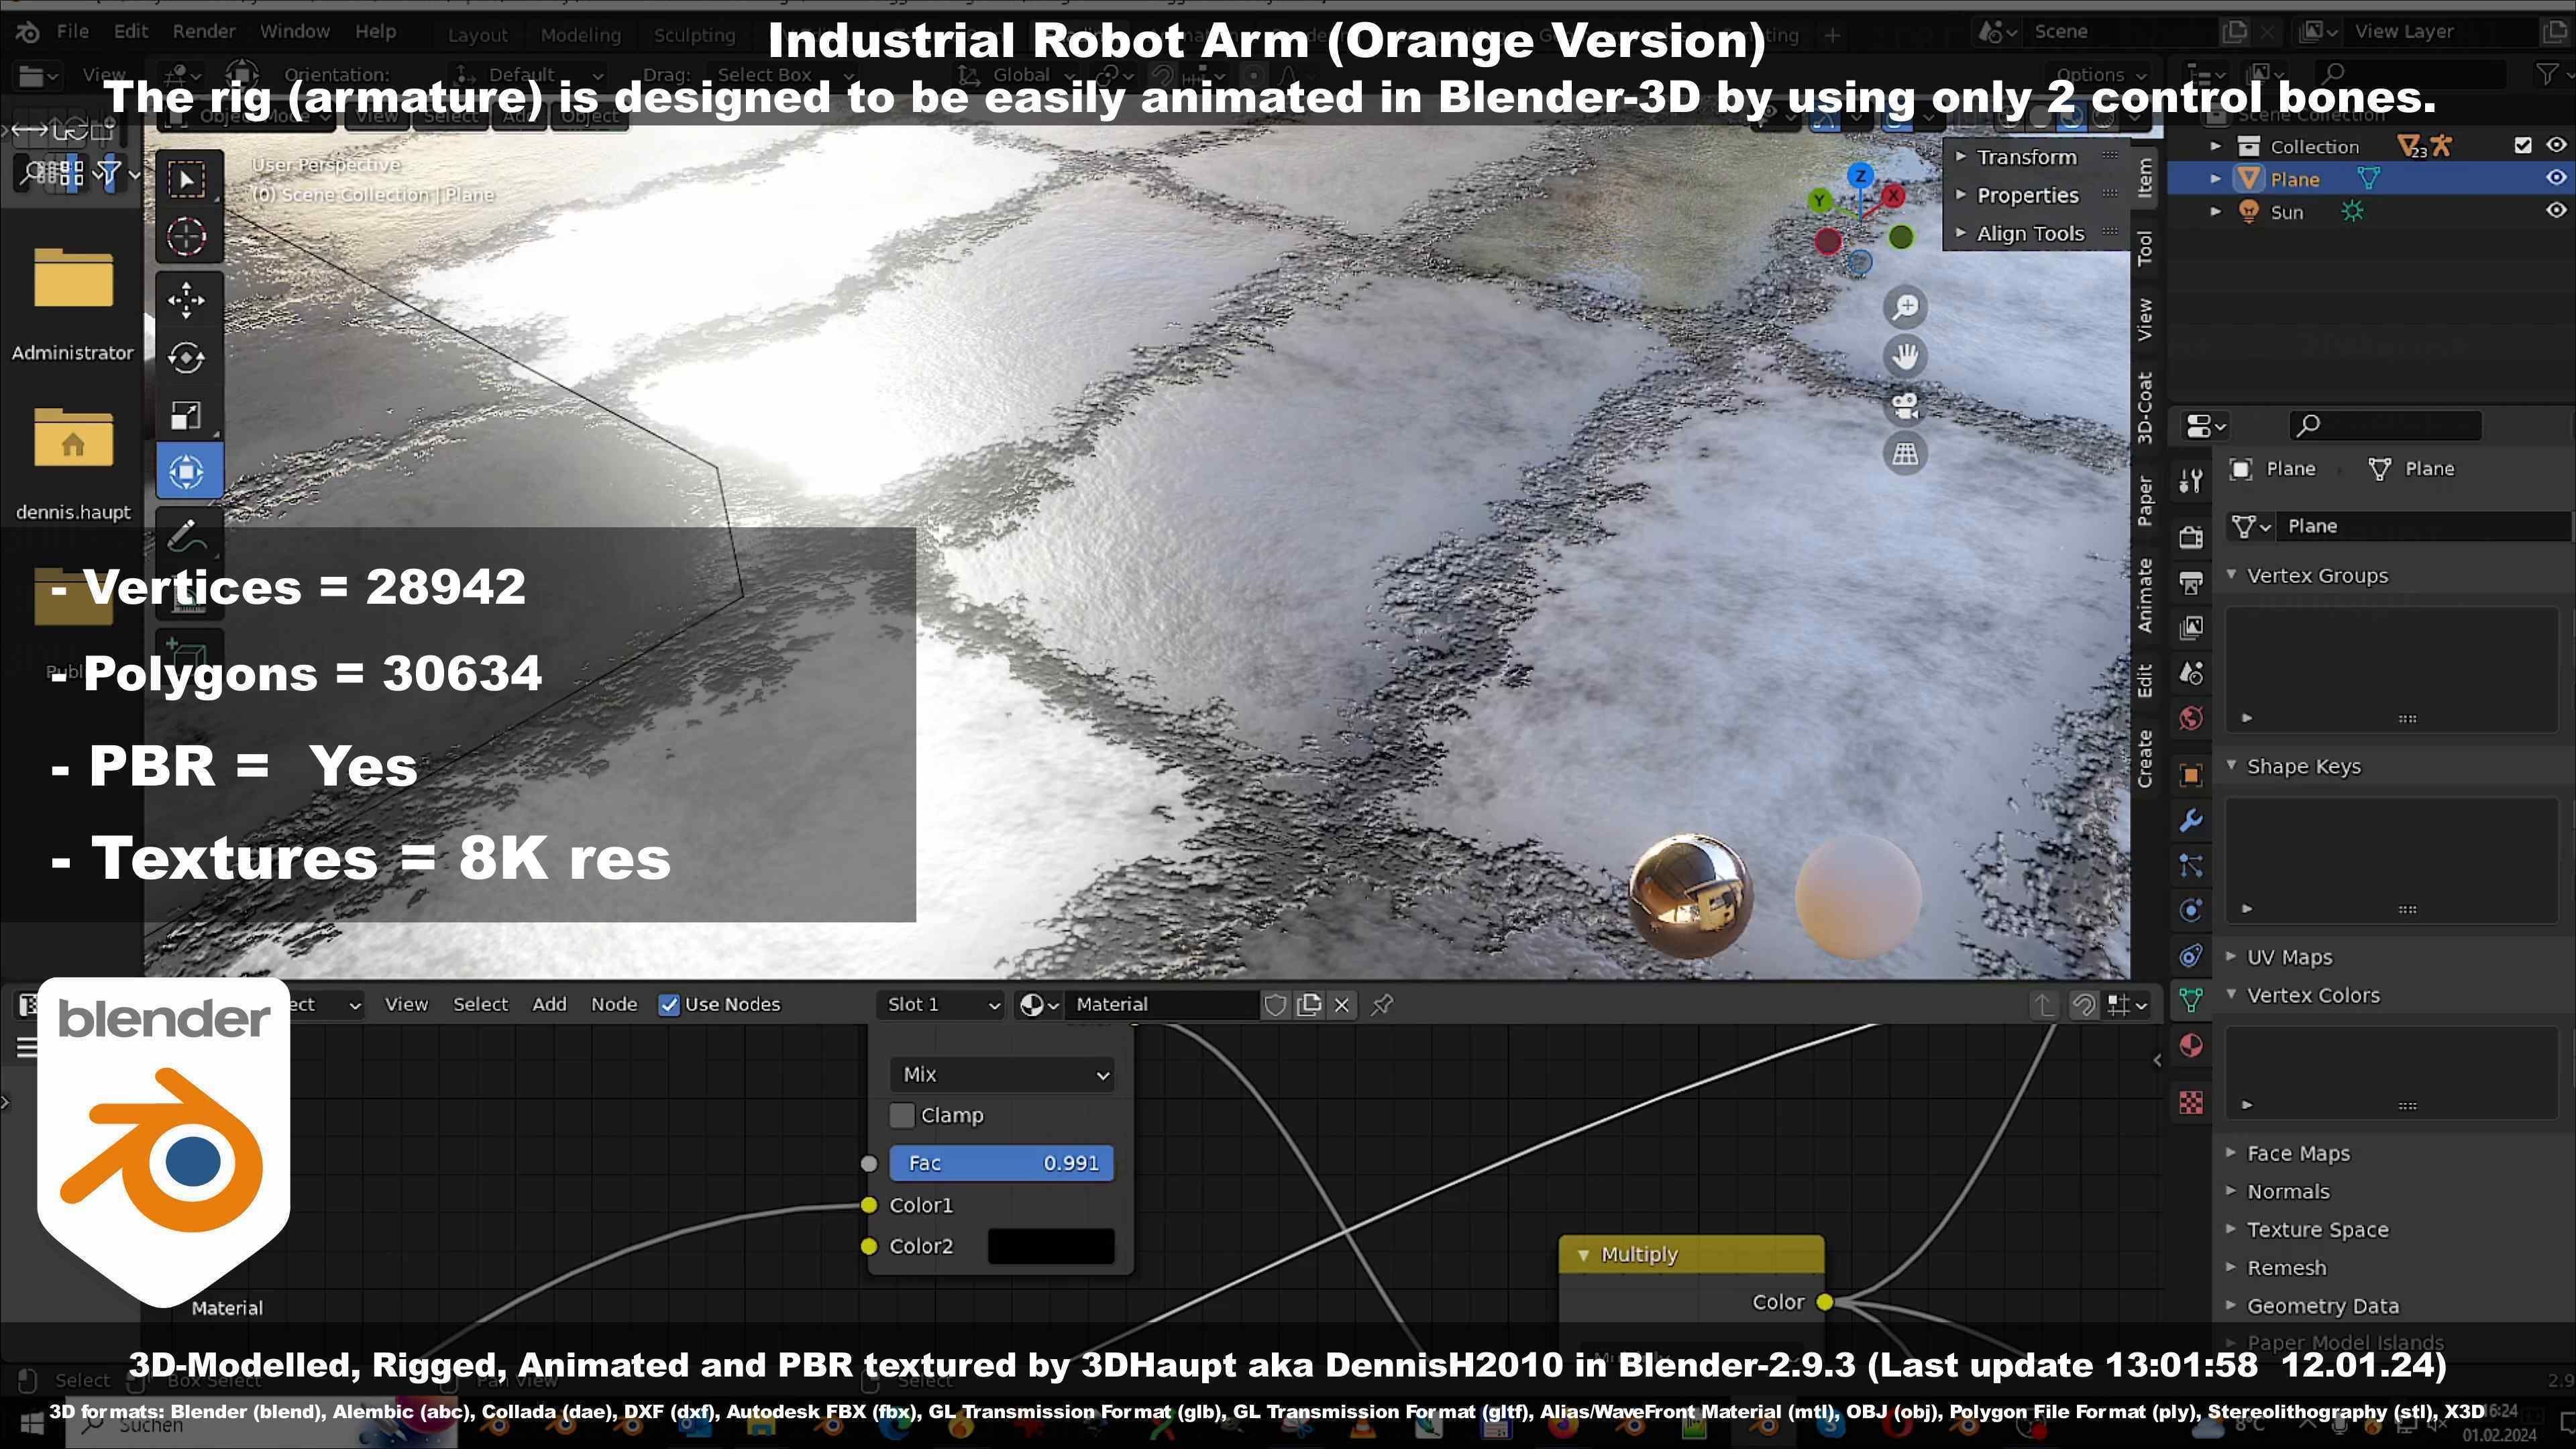Select the Scale tool
The width and height of the screenshot is (2576, 1449).
click(187, 415)
